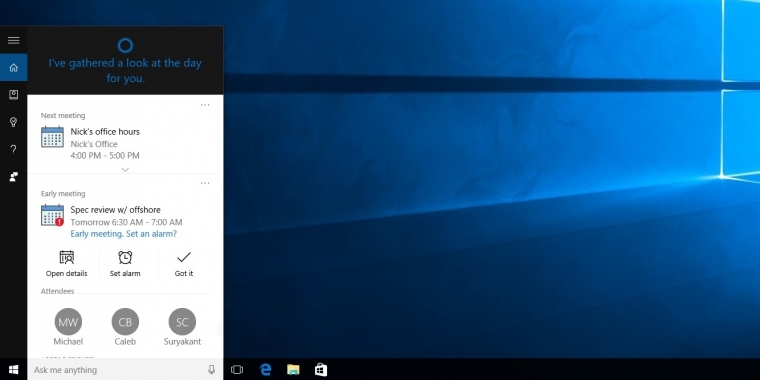Image resolution: width=760 pixels, height=380 pixels.
Task: Open the Cortana Notebook icon
Action: coord(14,95)
